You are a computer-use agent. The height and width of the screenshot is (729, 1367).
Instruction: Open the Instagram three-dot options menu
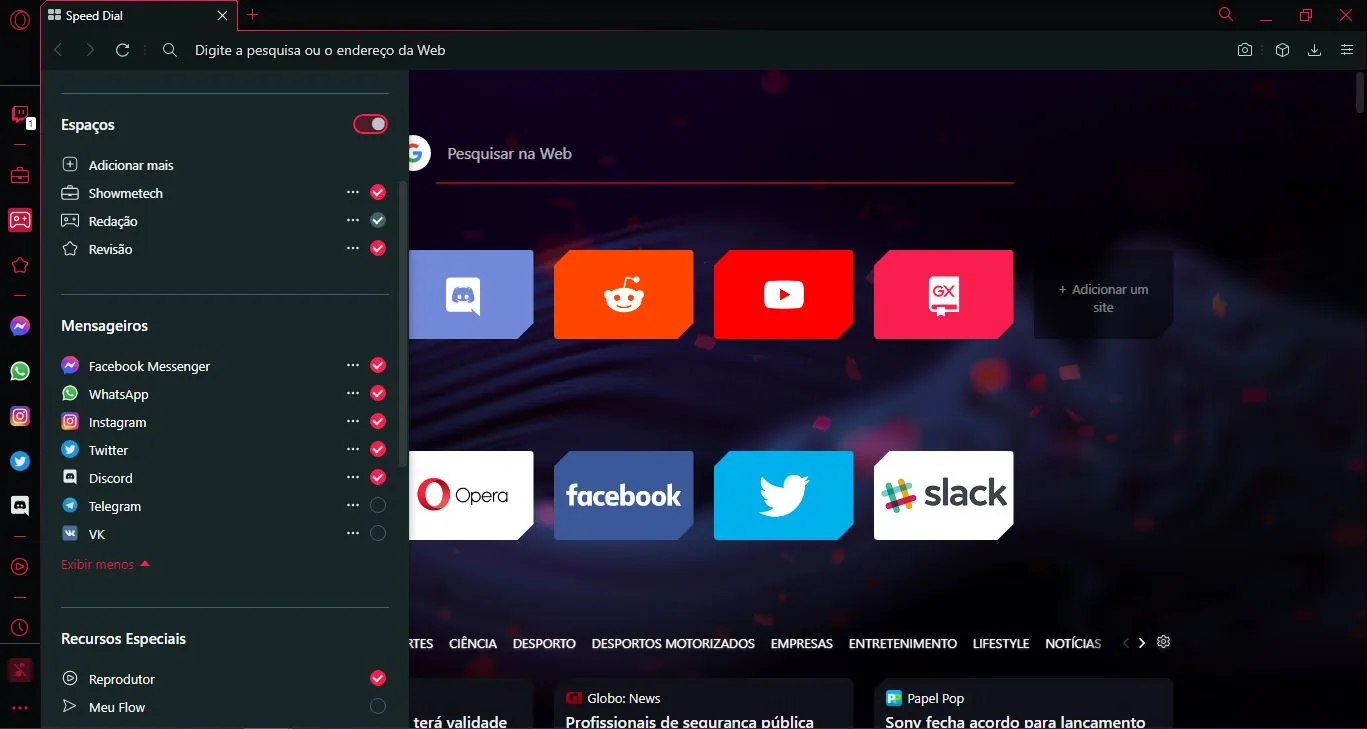pyautogui.click(x=353, y=421)
